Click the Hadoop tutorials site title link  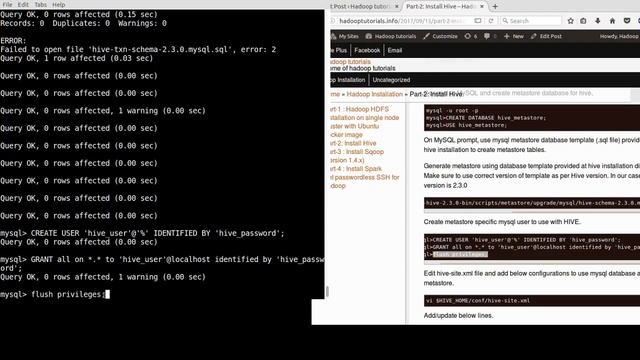click(x=351, y=62)
